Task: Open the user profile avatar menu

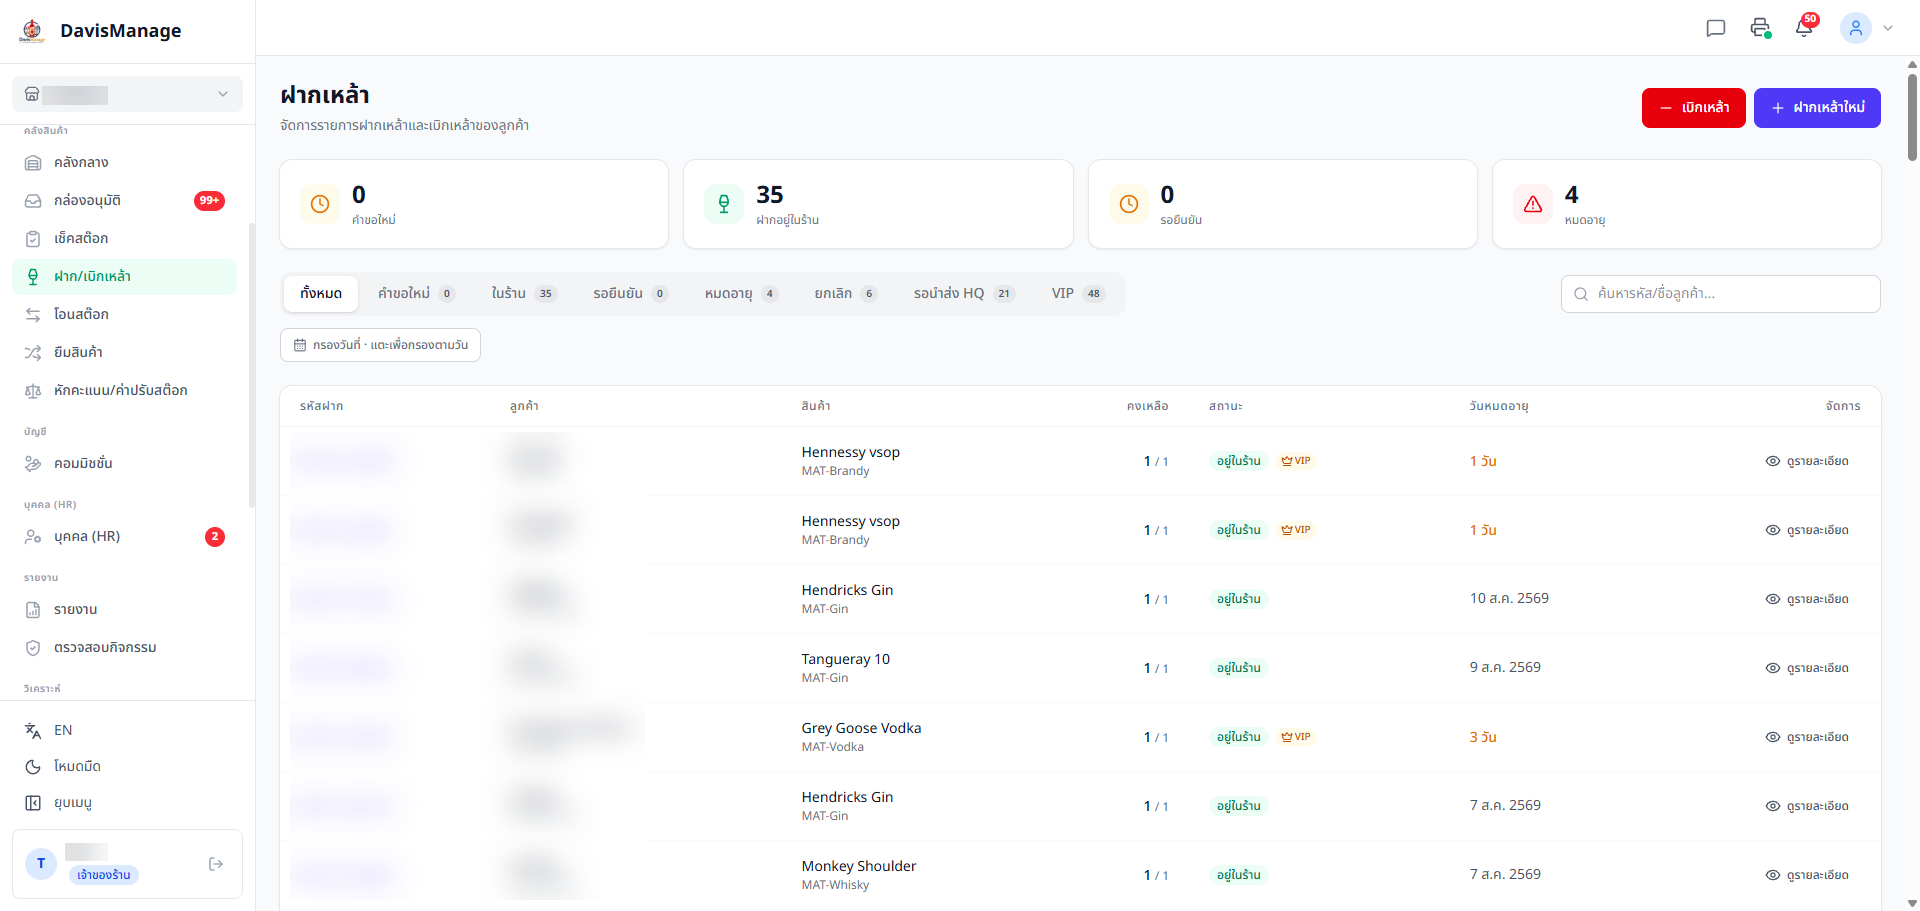Action: [1856, 28]
